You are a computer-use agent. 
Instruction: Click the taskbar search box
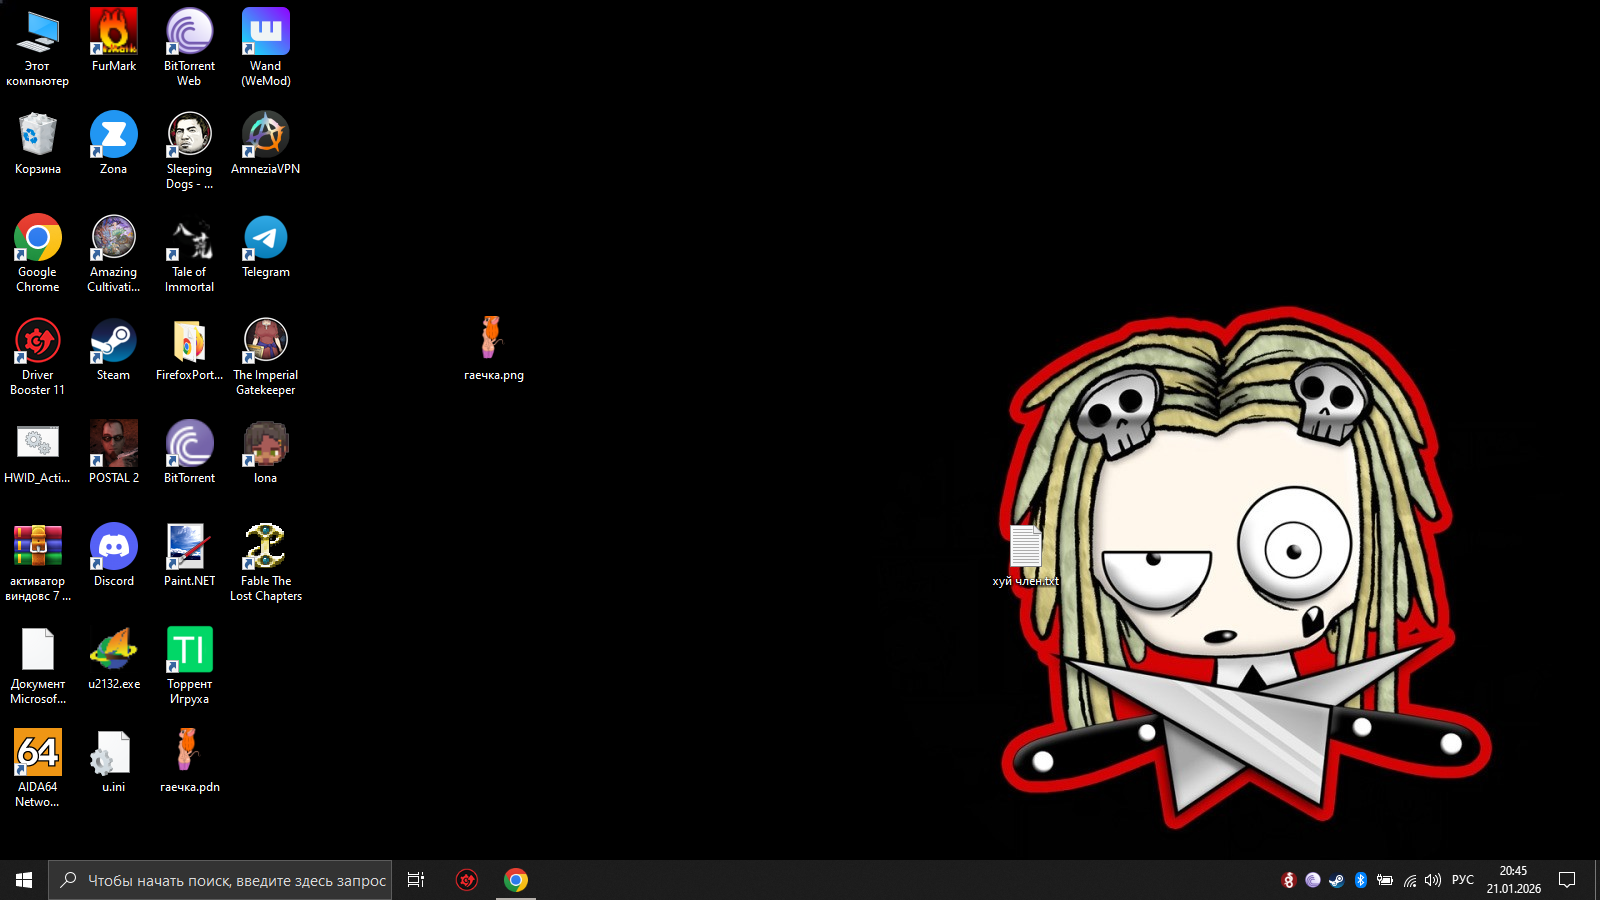tap(220, 880)
